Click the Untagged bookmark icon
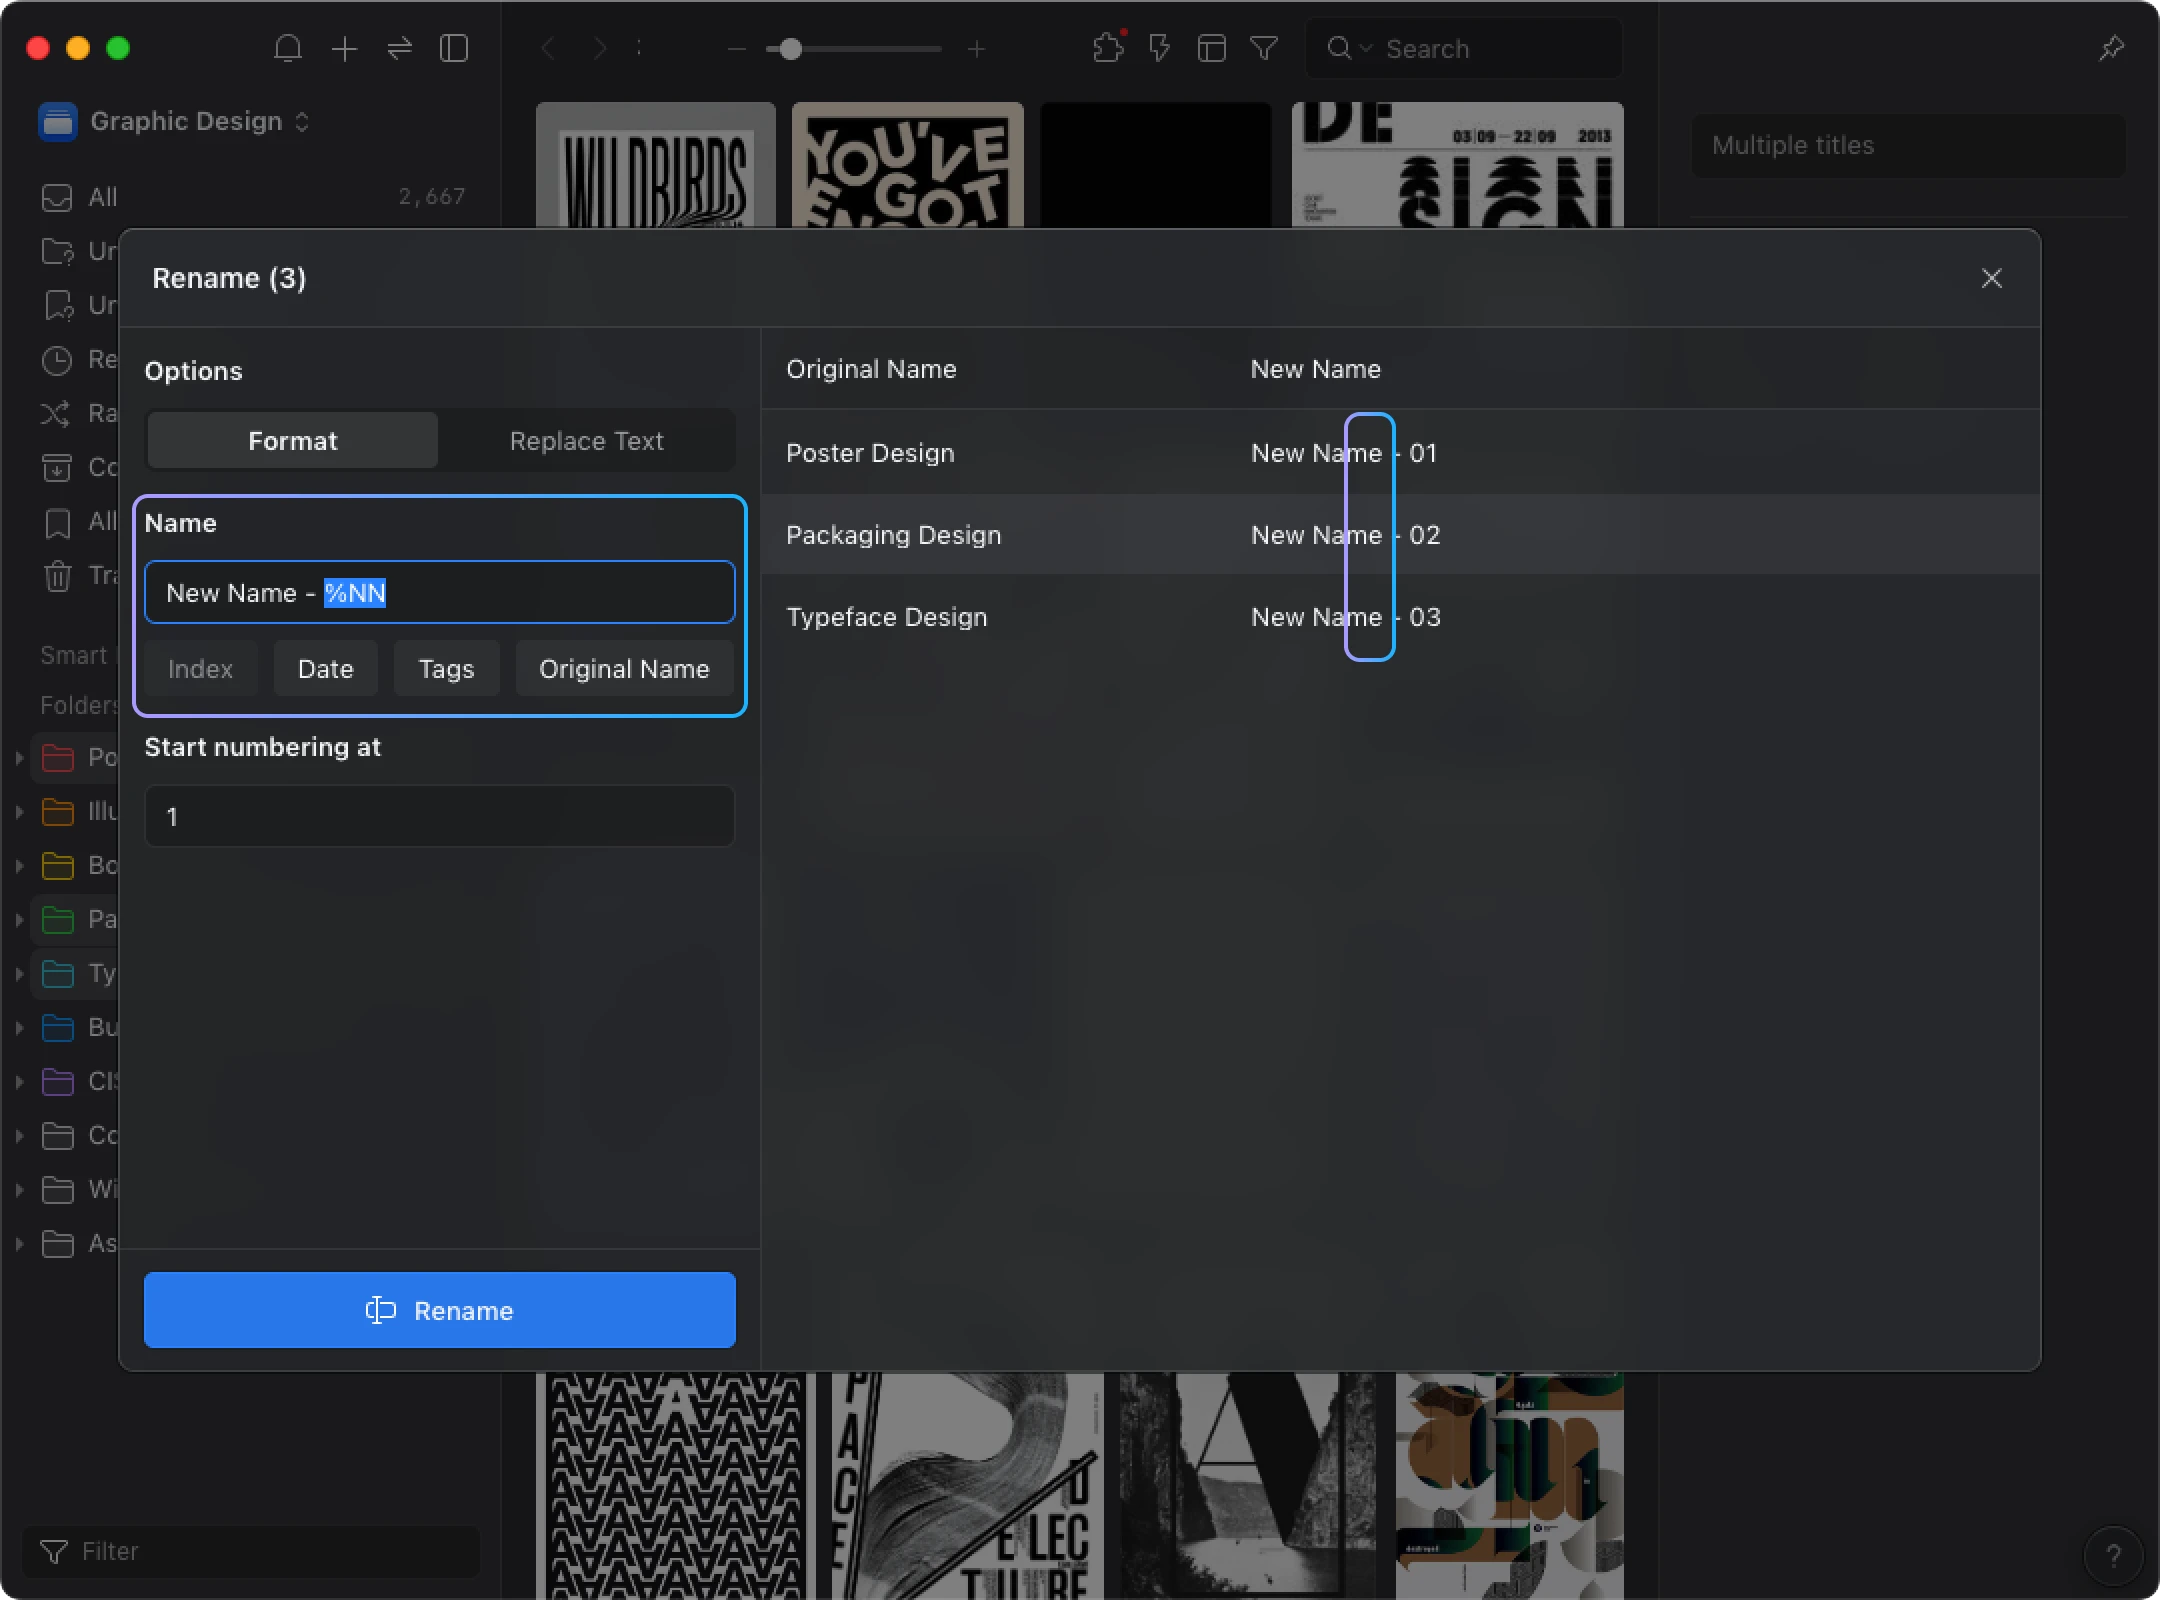Viewport: 2160px width, 1600px height. point(58,305)
